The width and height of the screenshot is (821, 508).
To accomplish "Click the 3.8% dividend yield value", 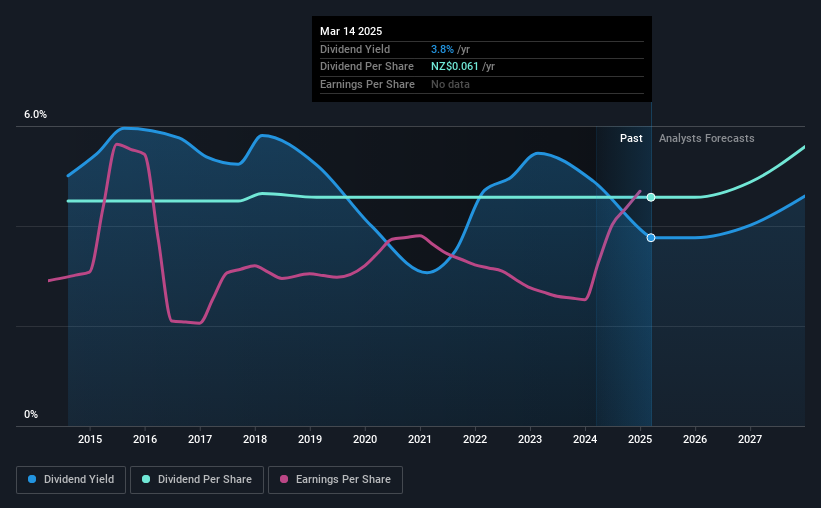I will click(x=442, y=49).
